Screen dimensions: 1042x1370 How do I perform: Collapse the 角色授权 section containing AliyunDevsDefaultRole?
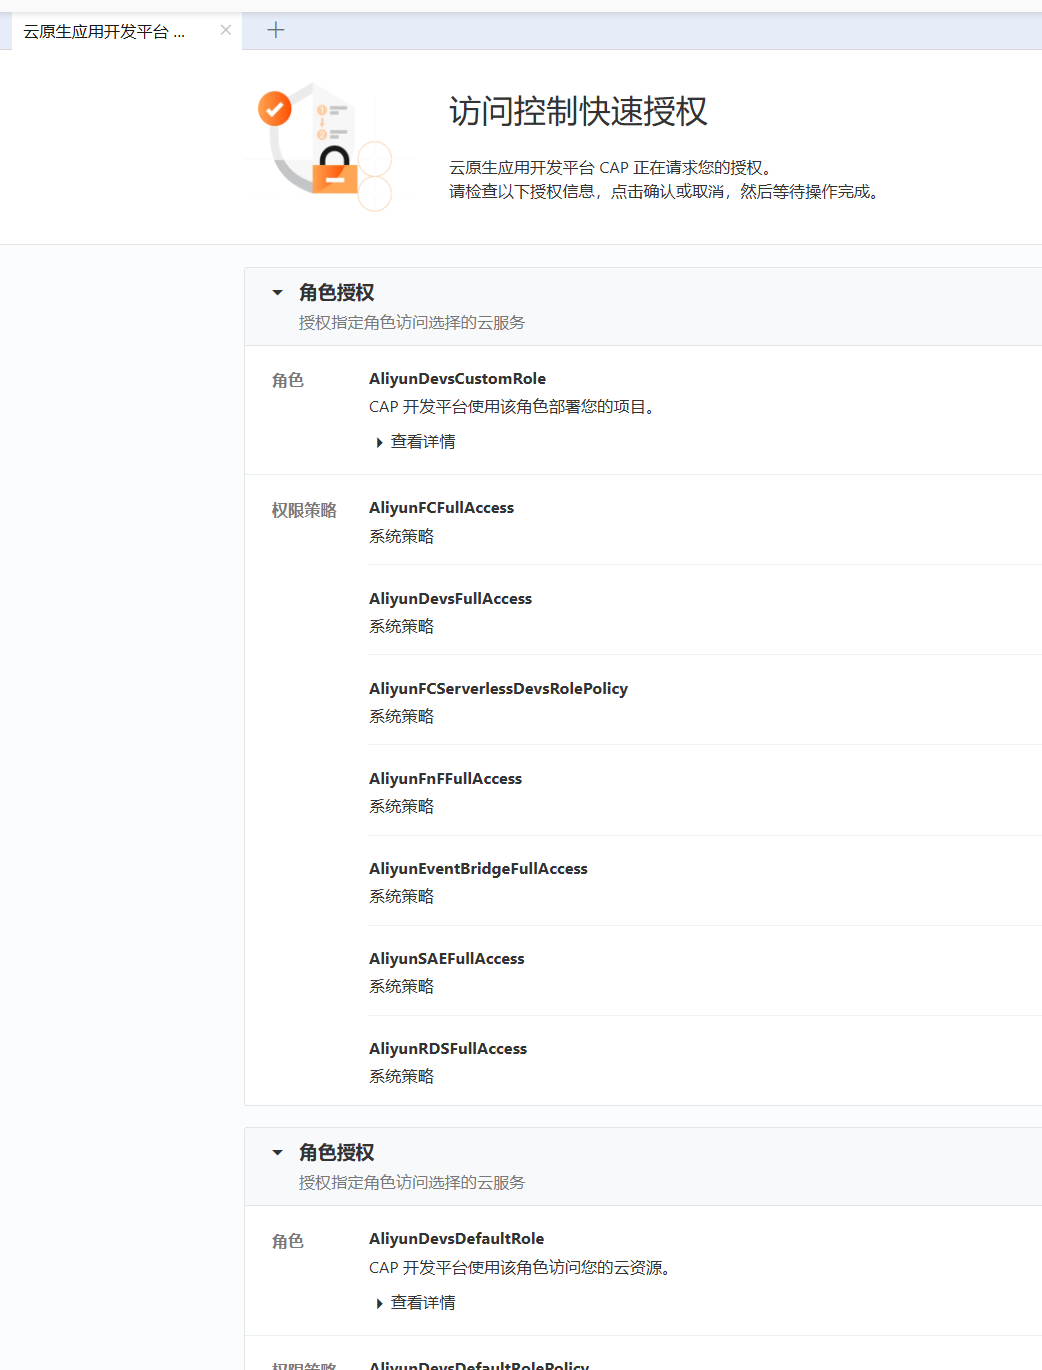[277, 1153]
